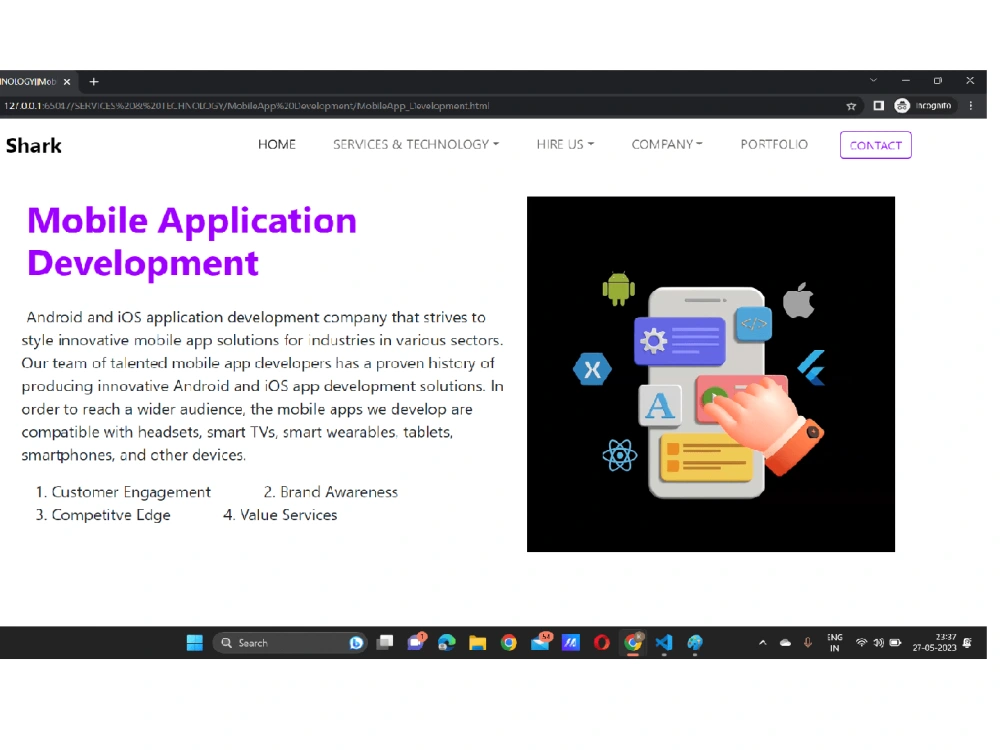Open Google Chrome taskbar icon
1000x750 pixels.
pyautogui.click(x=508, y=643)
